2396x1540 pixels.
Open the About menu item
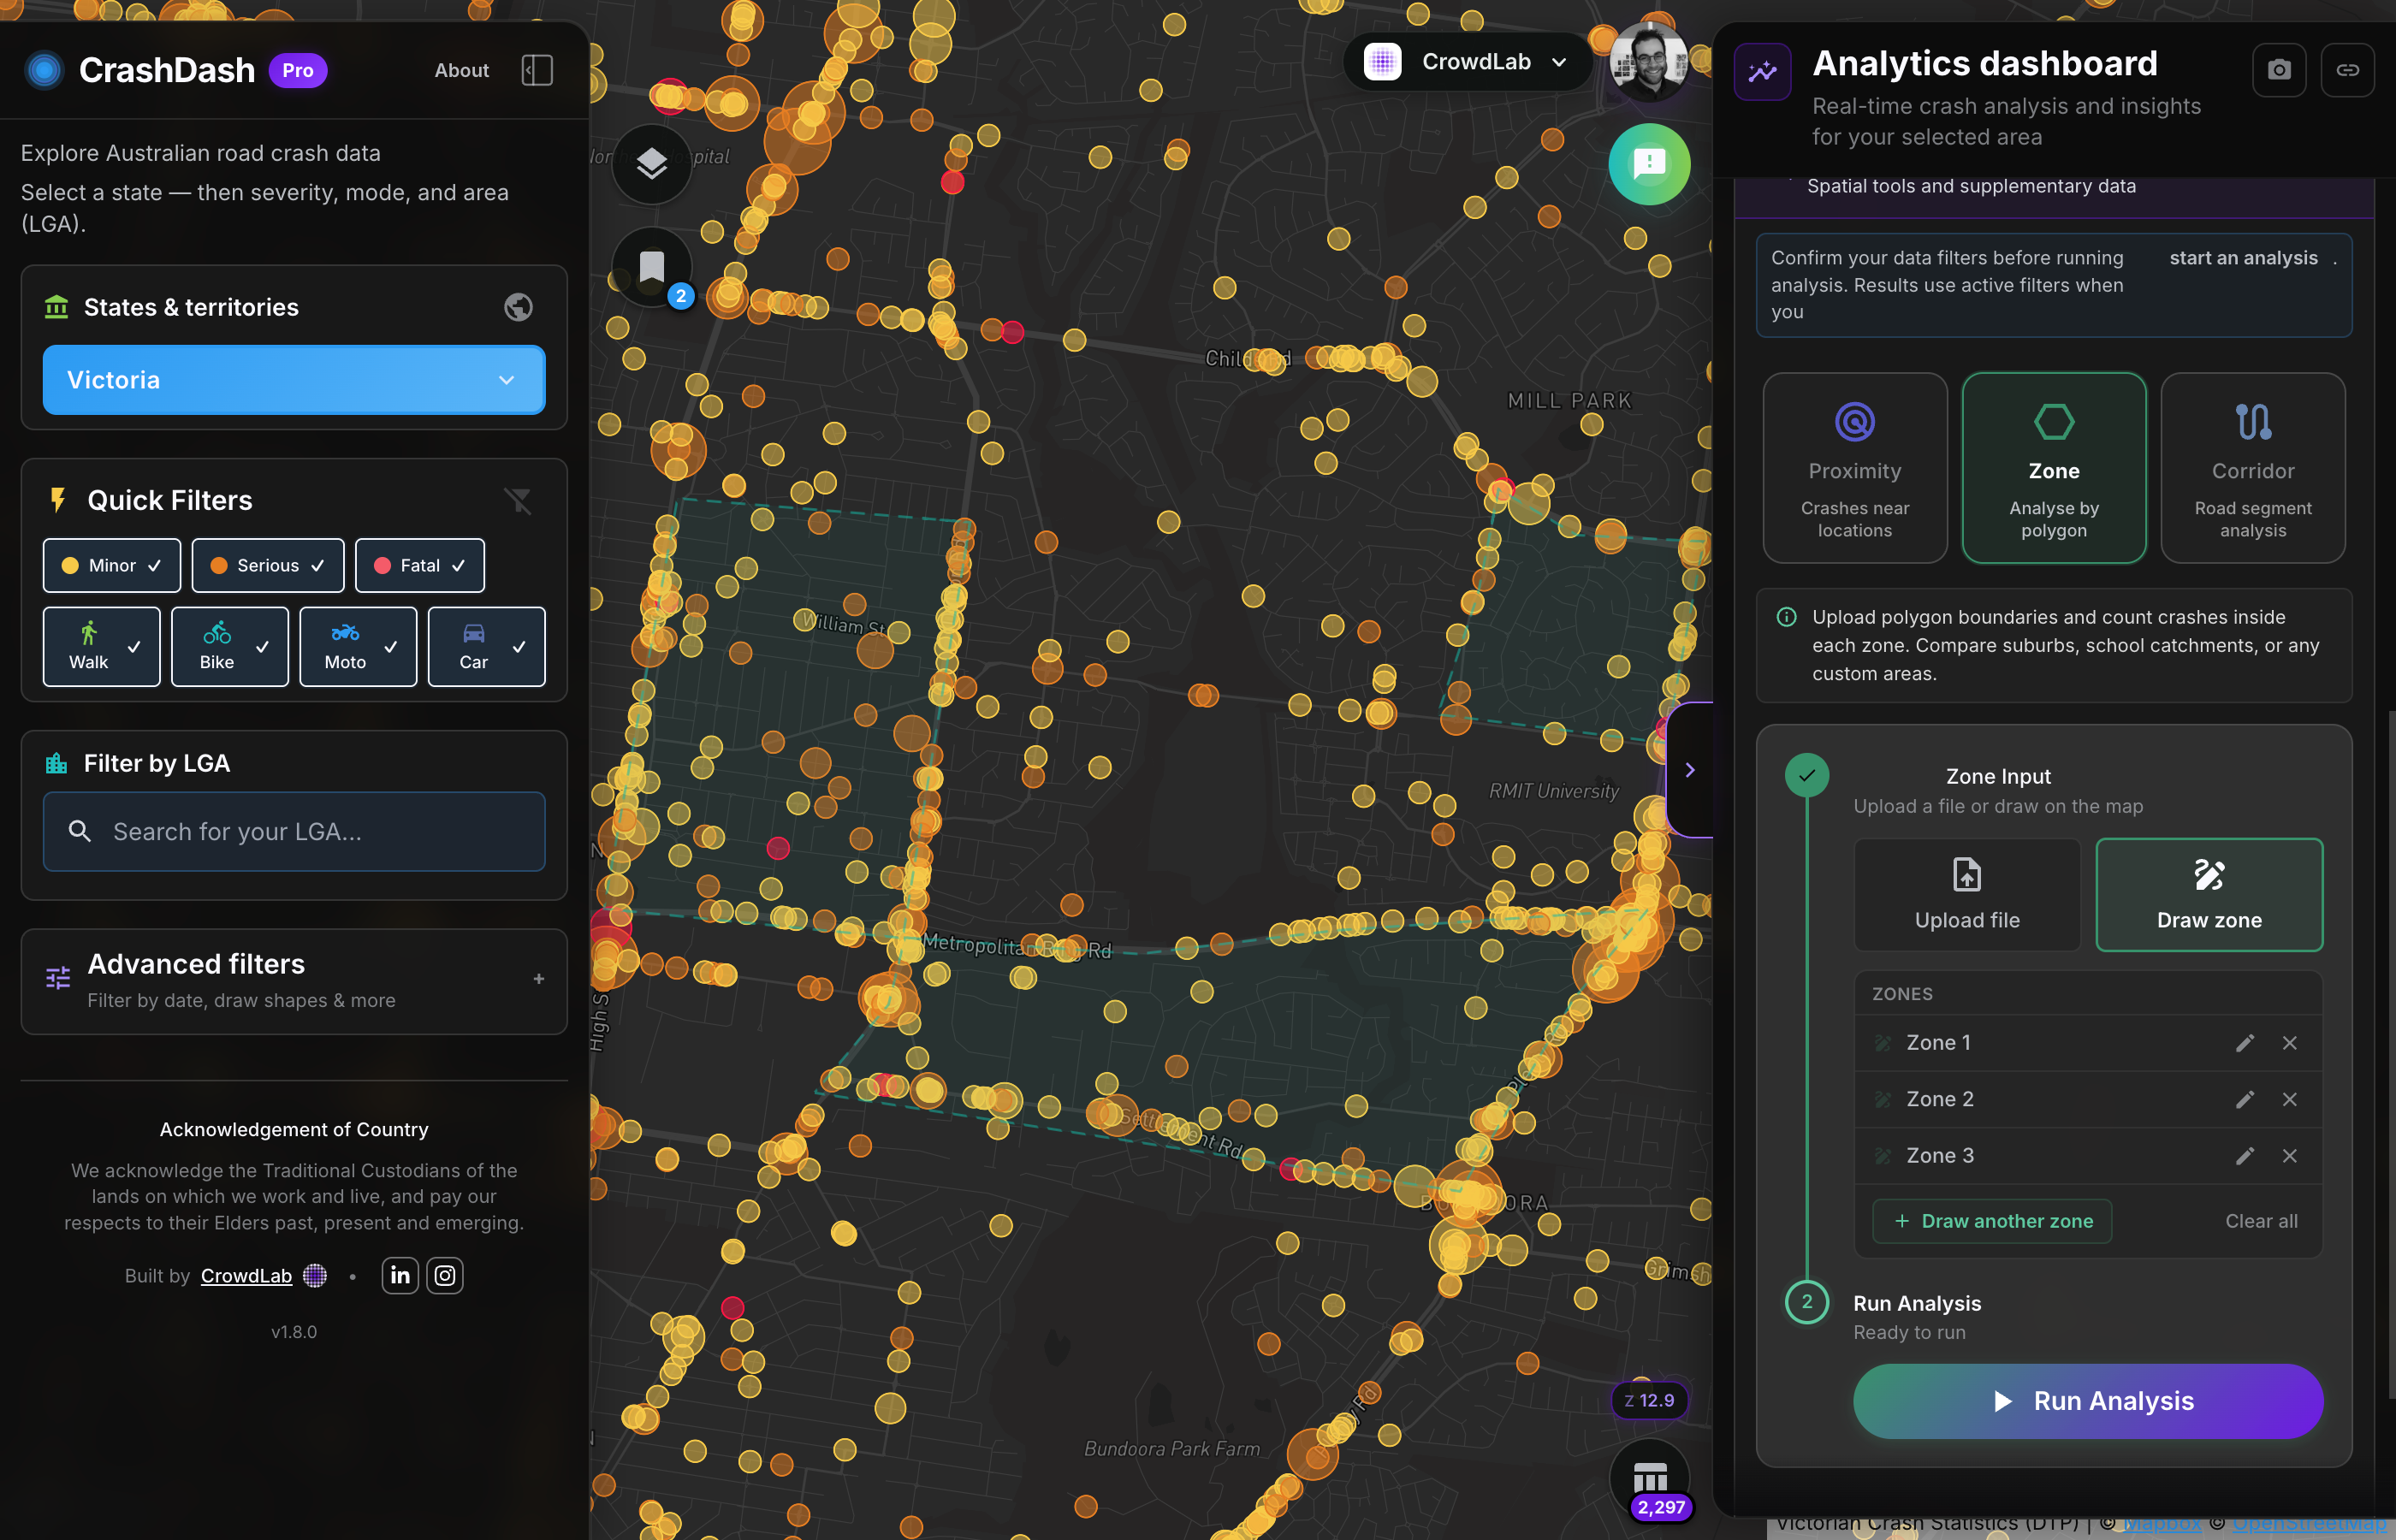pyautogui.click(x=461, y=70)
